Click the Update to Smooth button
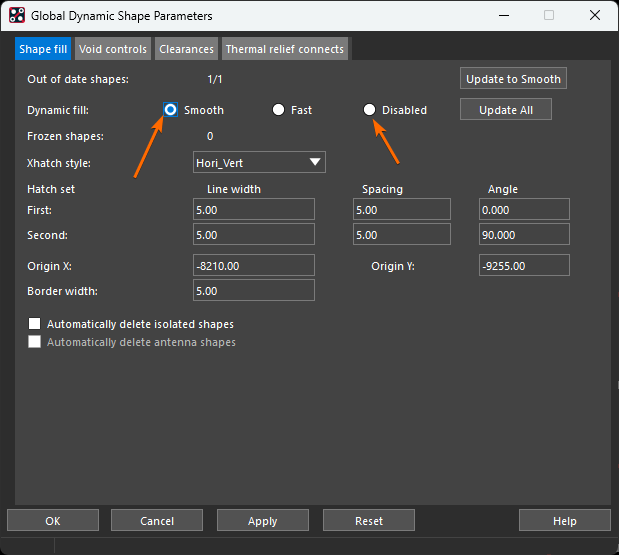 (x=514, y=79)
